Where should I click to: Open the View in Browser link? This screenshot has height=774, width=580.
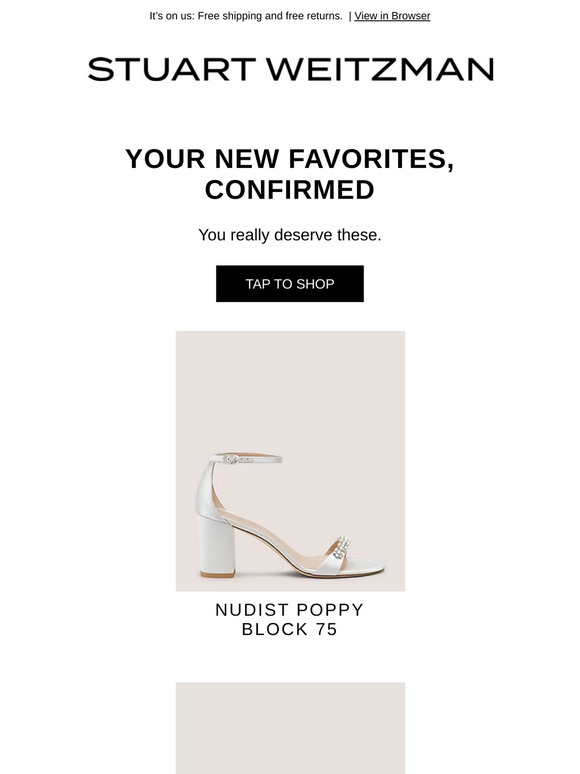pyautogui.click(x=392, y=16)
